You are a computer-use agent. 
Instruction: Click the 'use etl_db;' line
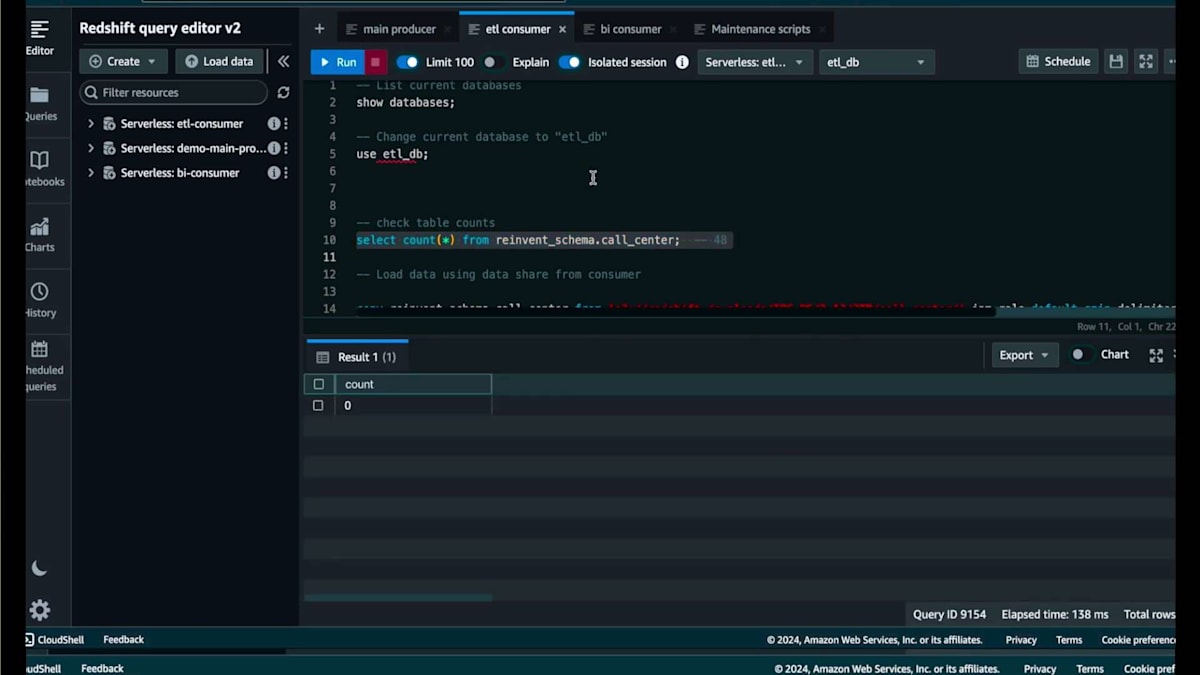point(392,154)
